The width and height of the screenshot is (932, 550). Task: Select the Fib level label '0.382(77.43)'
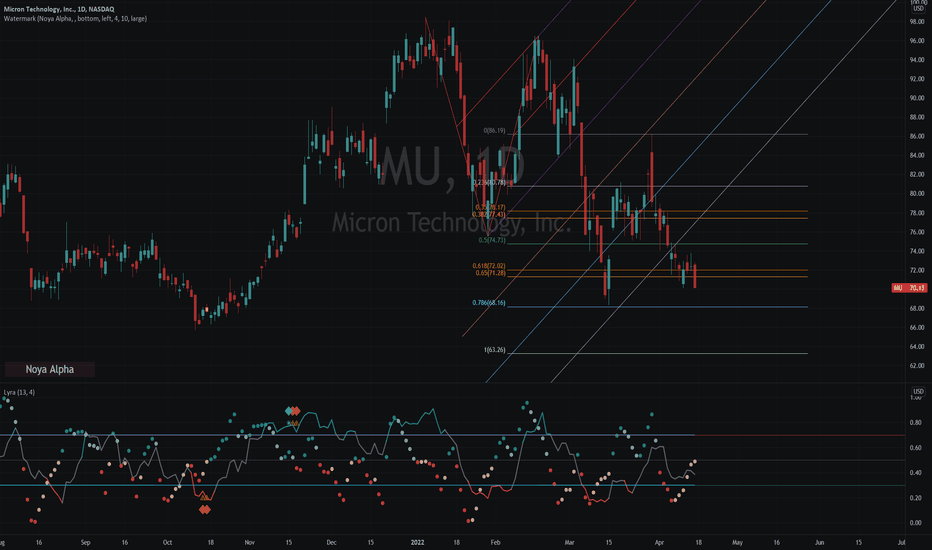(489, 214)
